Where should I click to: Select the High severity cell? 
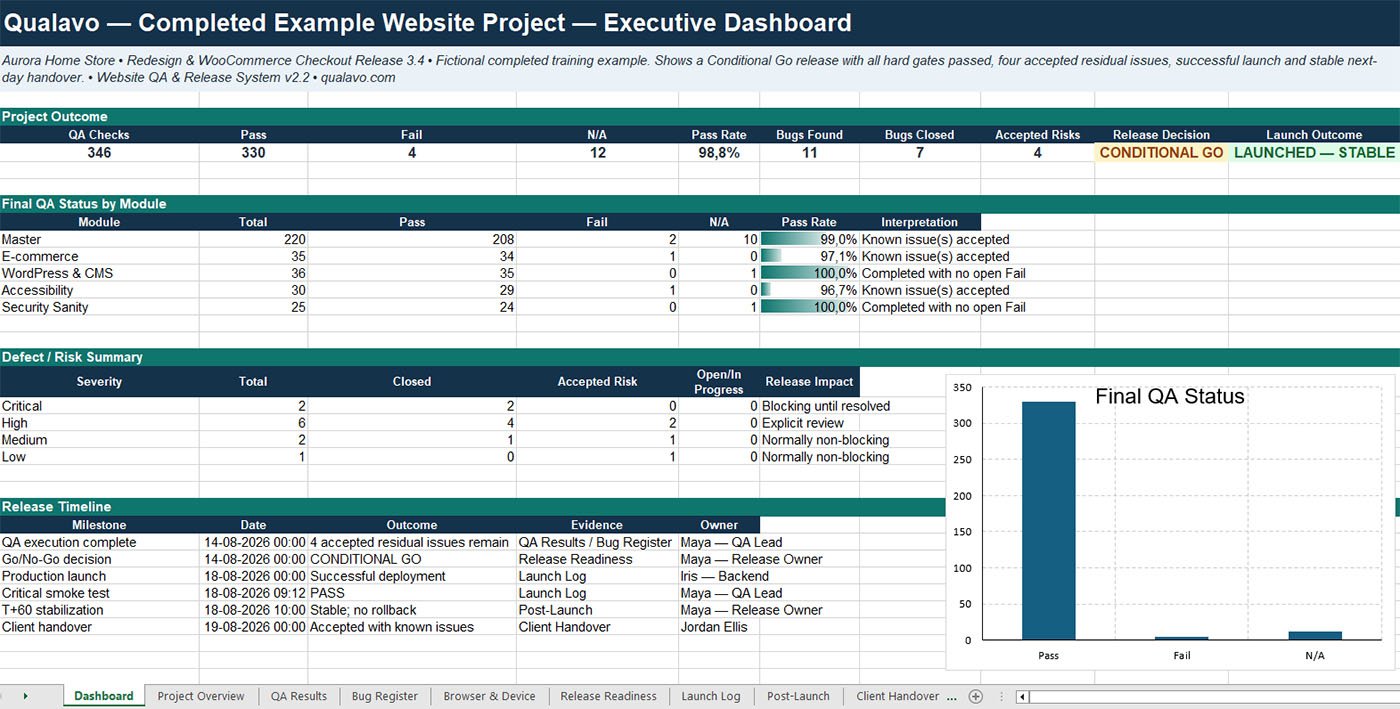[x=99, y=423]
